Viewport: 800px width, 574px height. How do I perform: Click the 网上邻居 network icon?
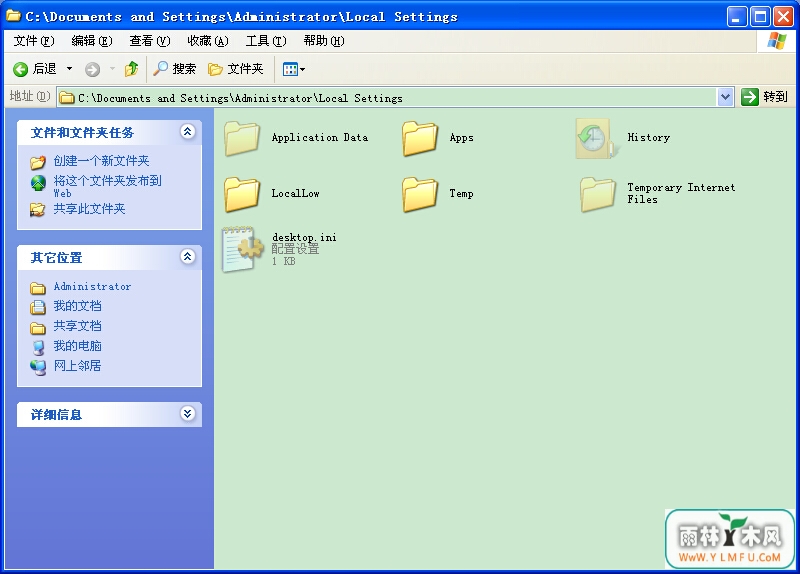click(38, 367)
